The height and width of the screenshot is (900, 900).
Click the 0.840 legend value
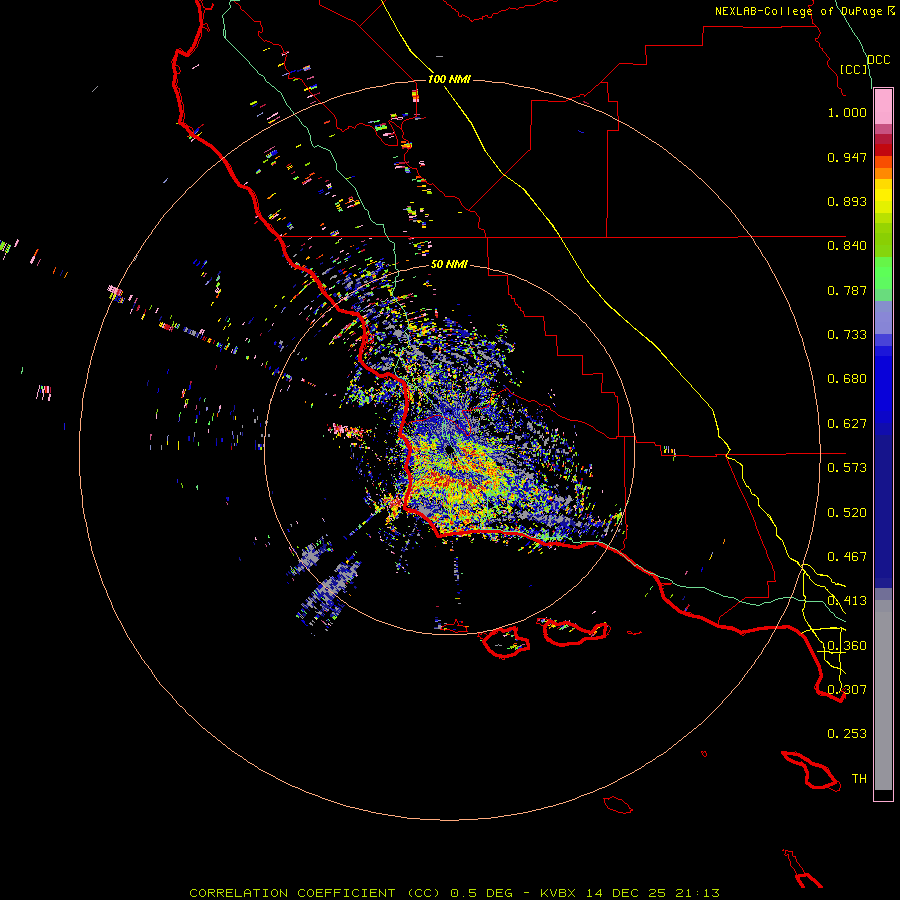(847, 246)
